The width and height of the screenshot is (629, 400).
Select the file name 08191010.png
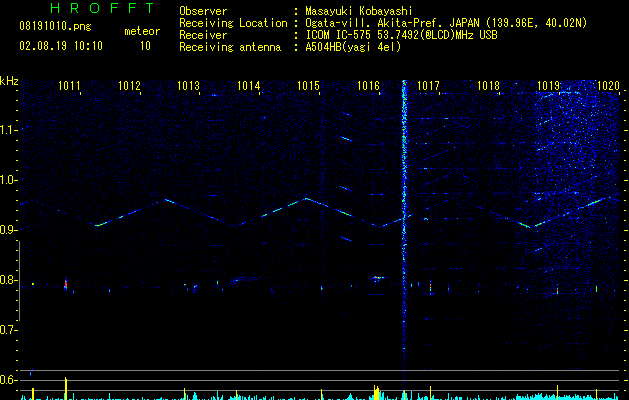pyautogui.click(x=55, y=27)
